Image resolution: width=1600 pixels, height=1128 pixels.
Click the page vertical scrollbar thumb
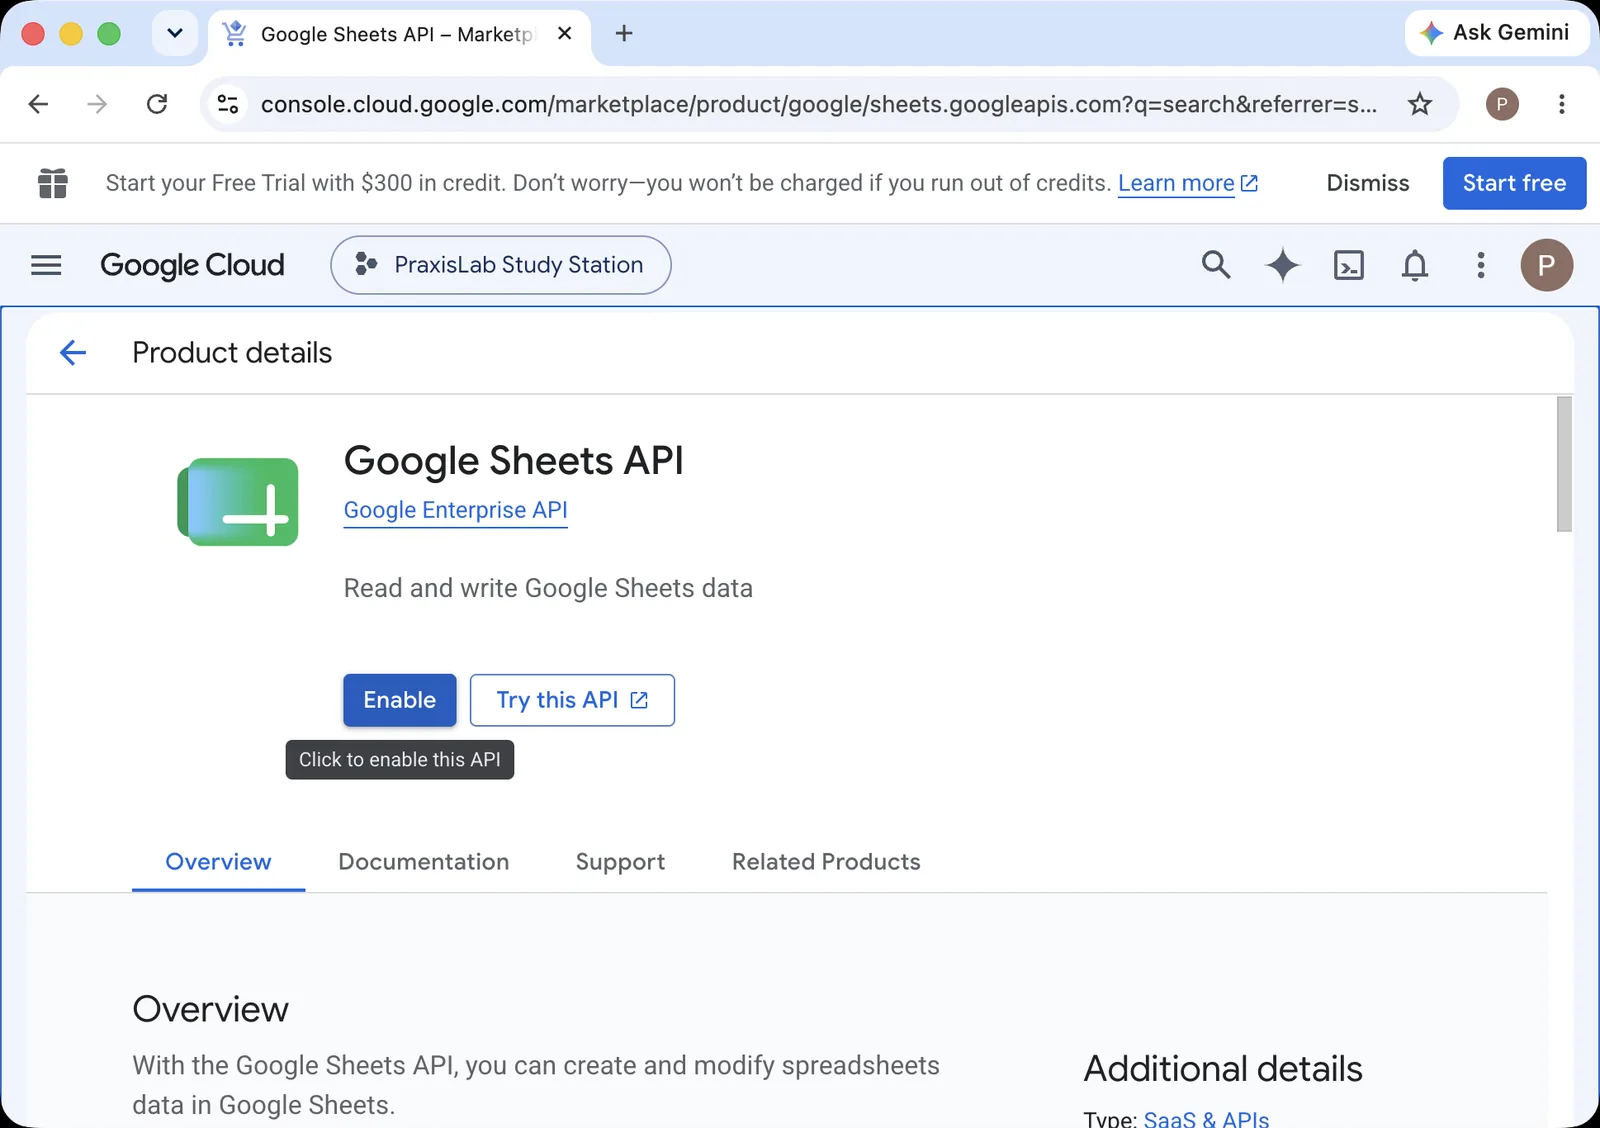pyautogui.click(x=1564, y=464)
